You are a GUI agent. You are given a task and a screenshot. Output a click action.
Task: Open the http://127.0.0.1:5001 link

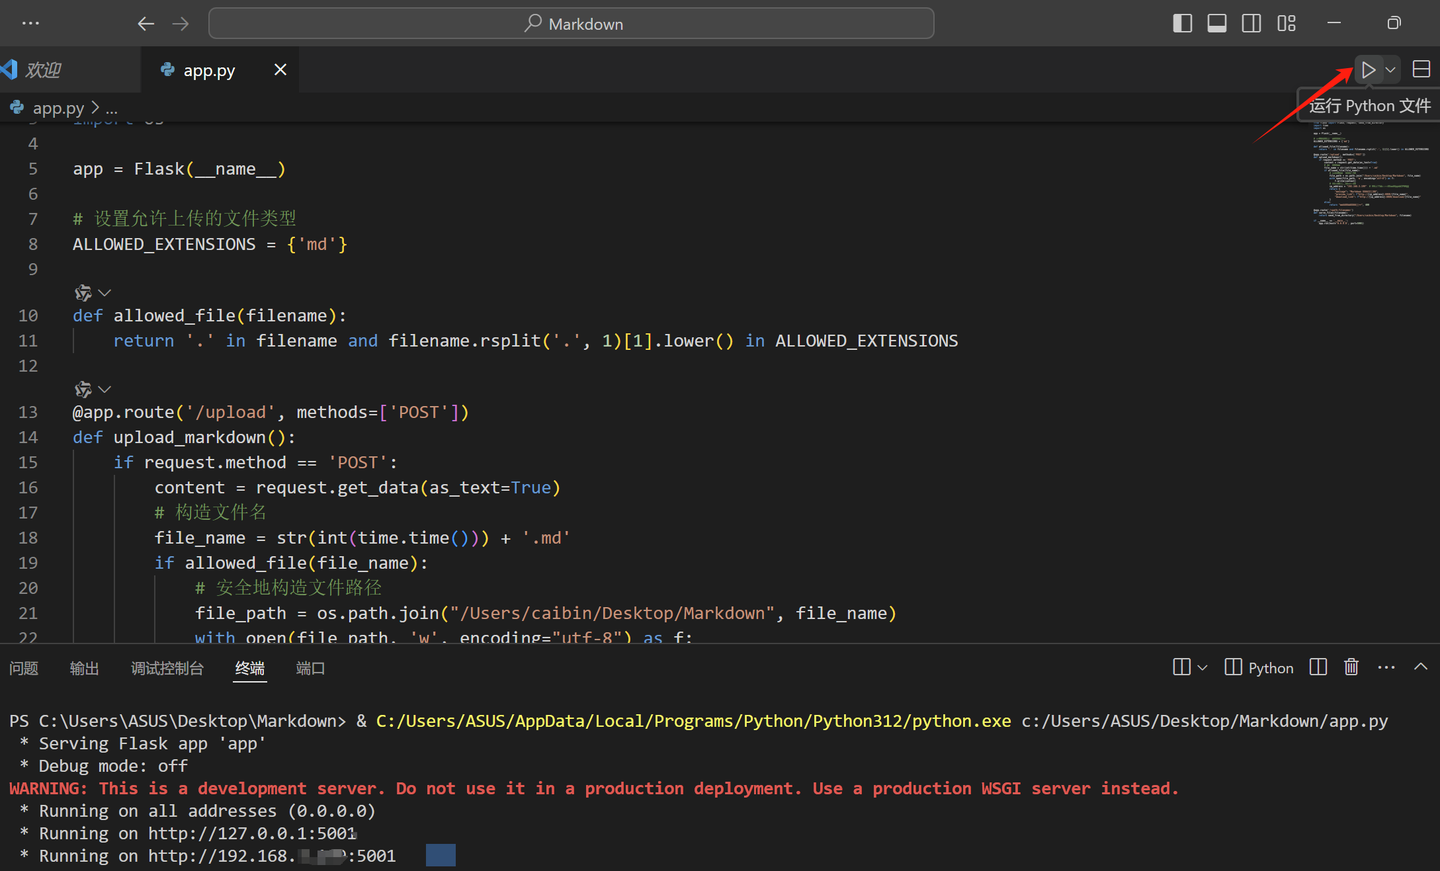coord(252,833)
